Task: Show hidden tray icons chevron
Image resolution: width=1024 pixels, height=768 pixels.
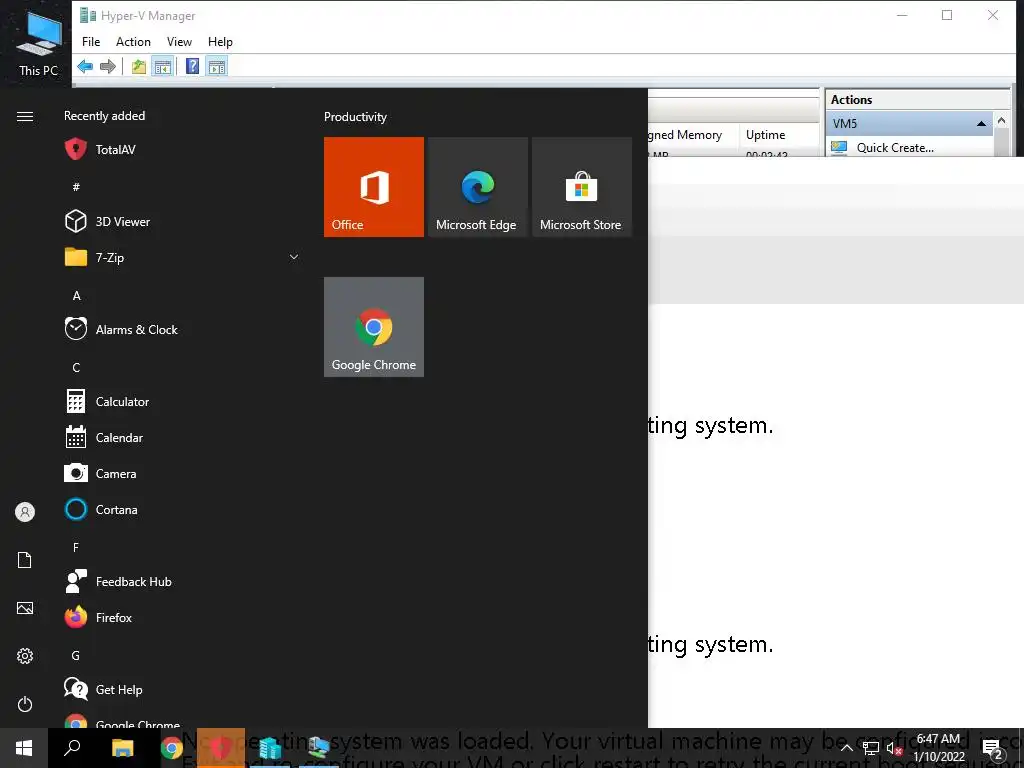Action: [x=847, y=748]
